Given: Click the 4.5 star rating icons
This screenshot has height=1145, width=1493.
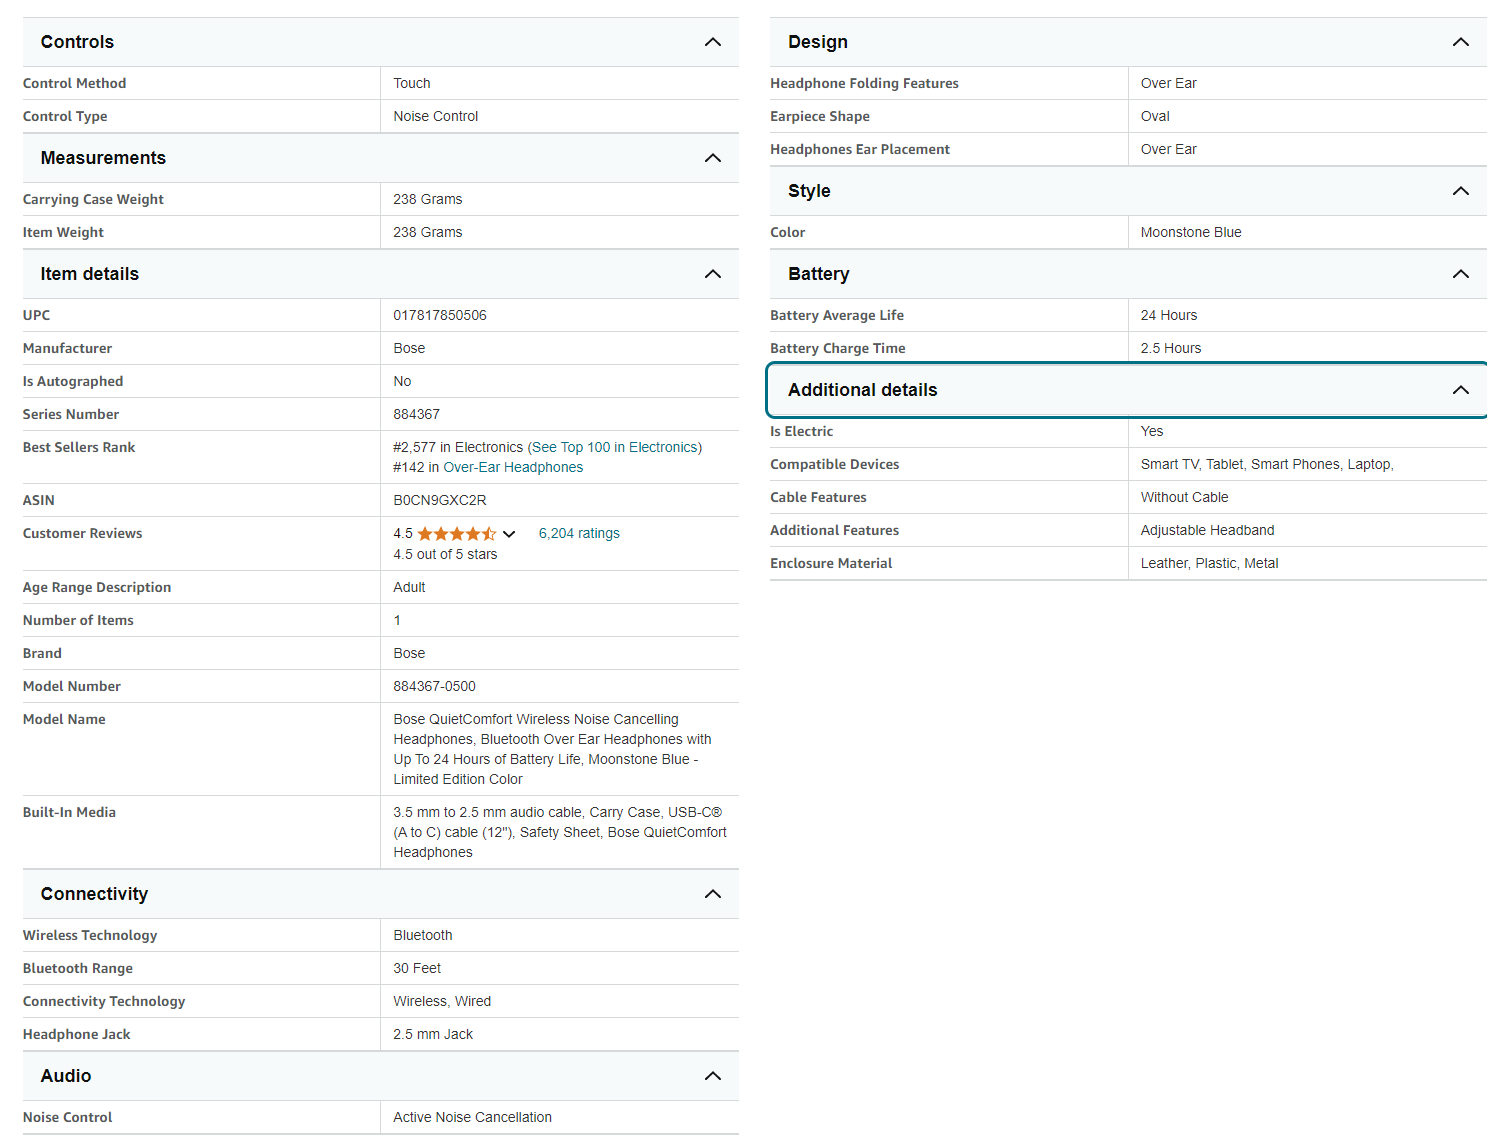Looking at the screenshot, I should pos(456,534).
